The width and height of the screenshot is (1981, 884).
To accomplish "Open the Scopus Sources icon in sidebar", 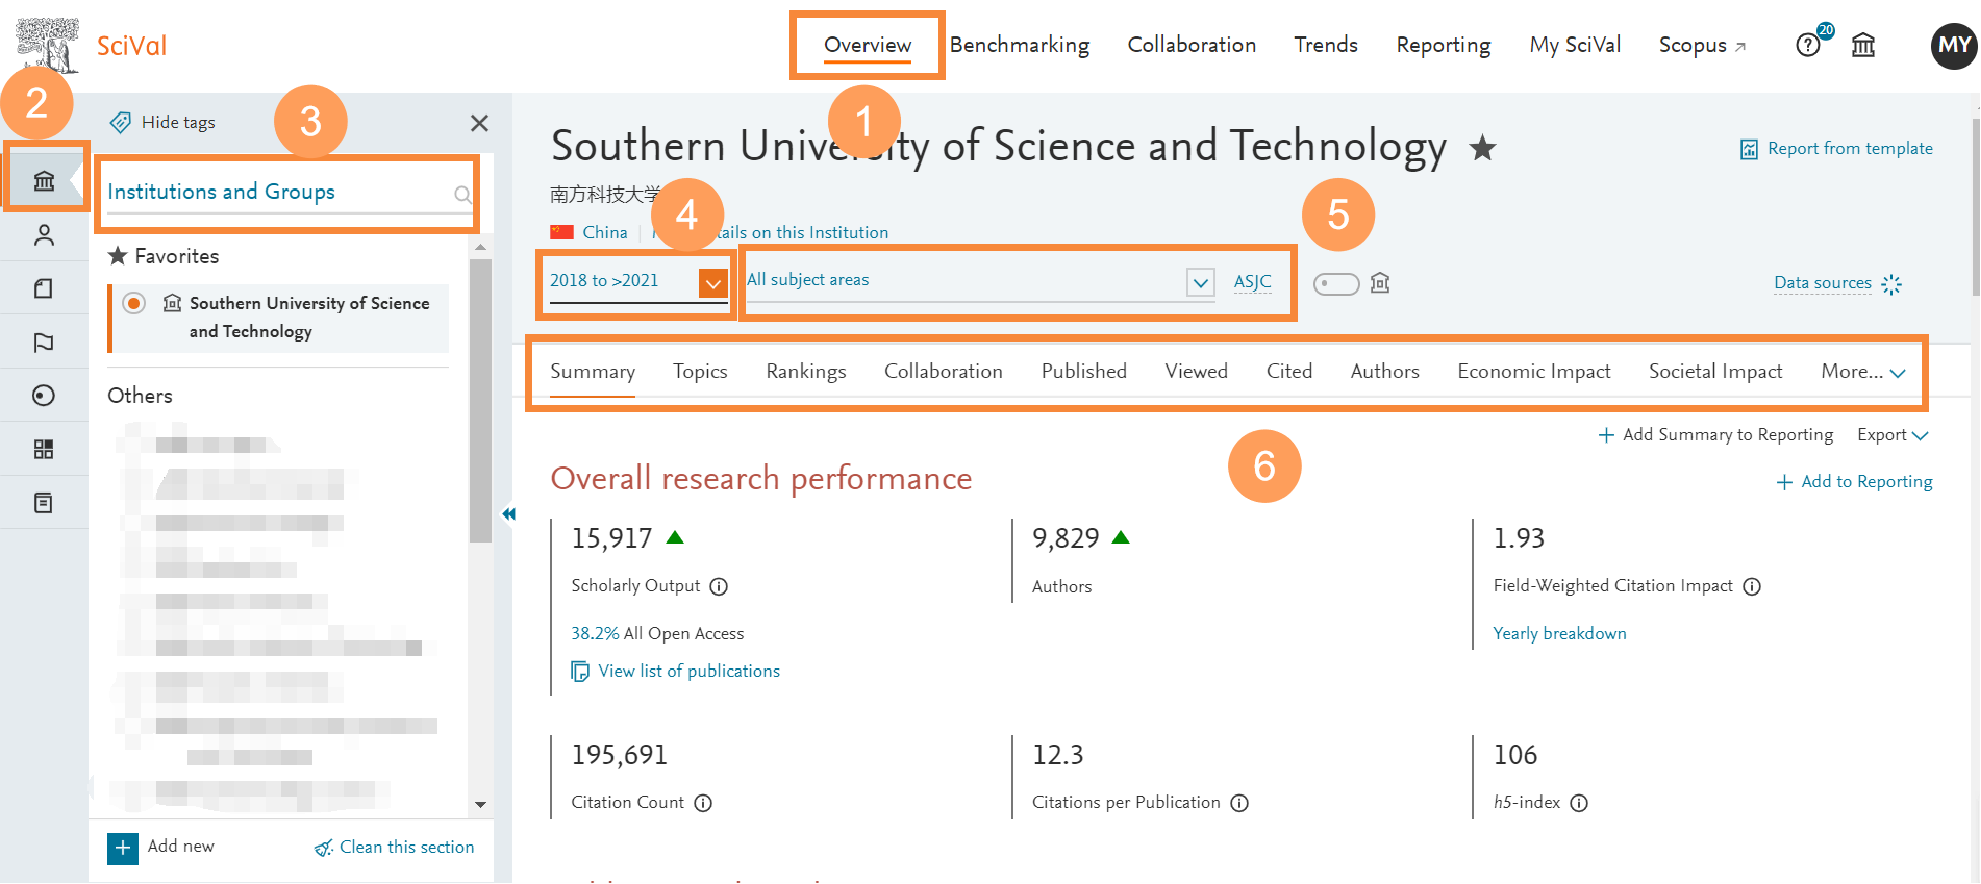I will (44, 503).
